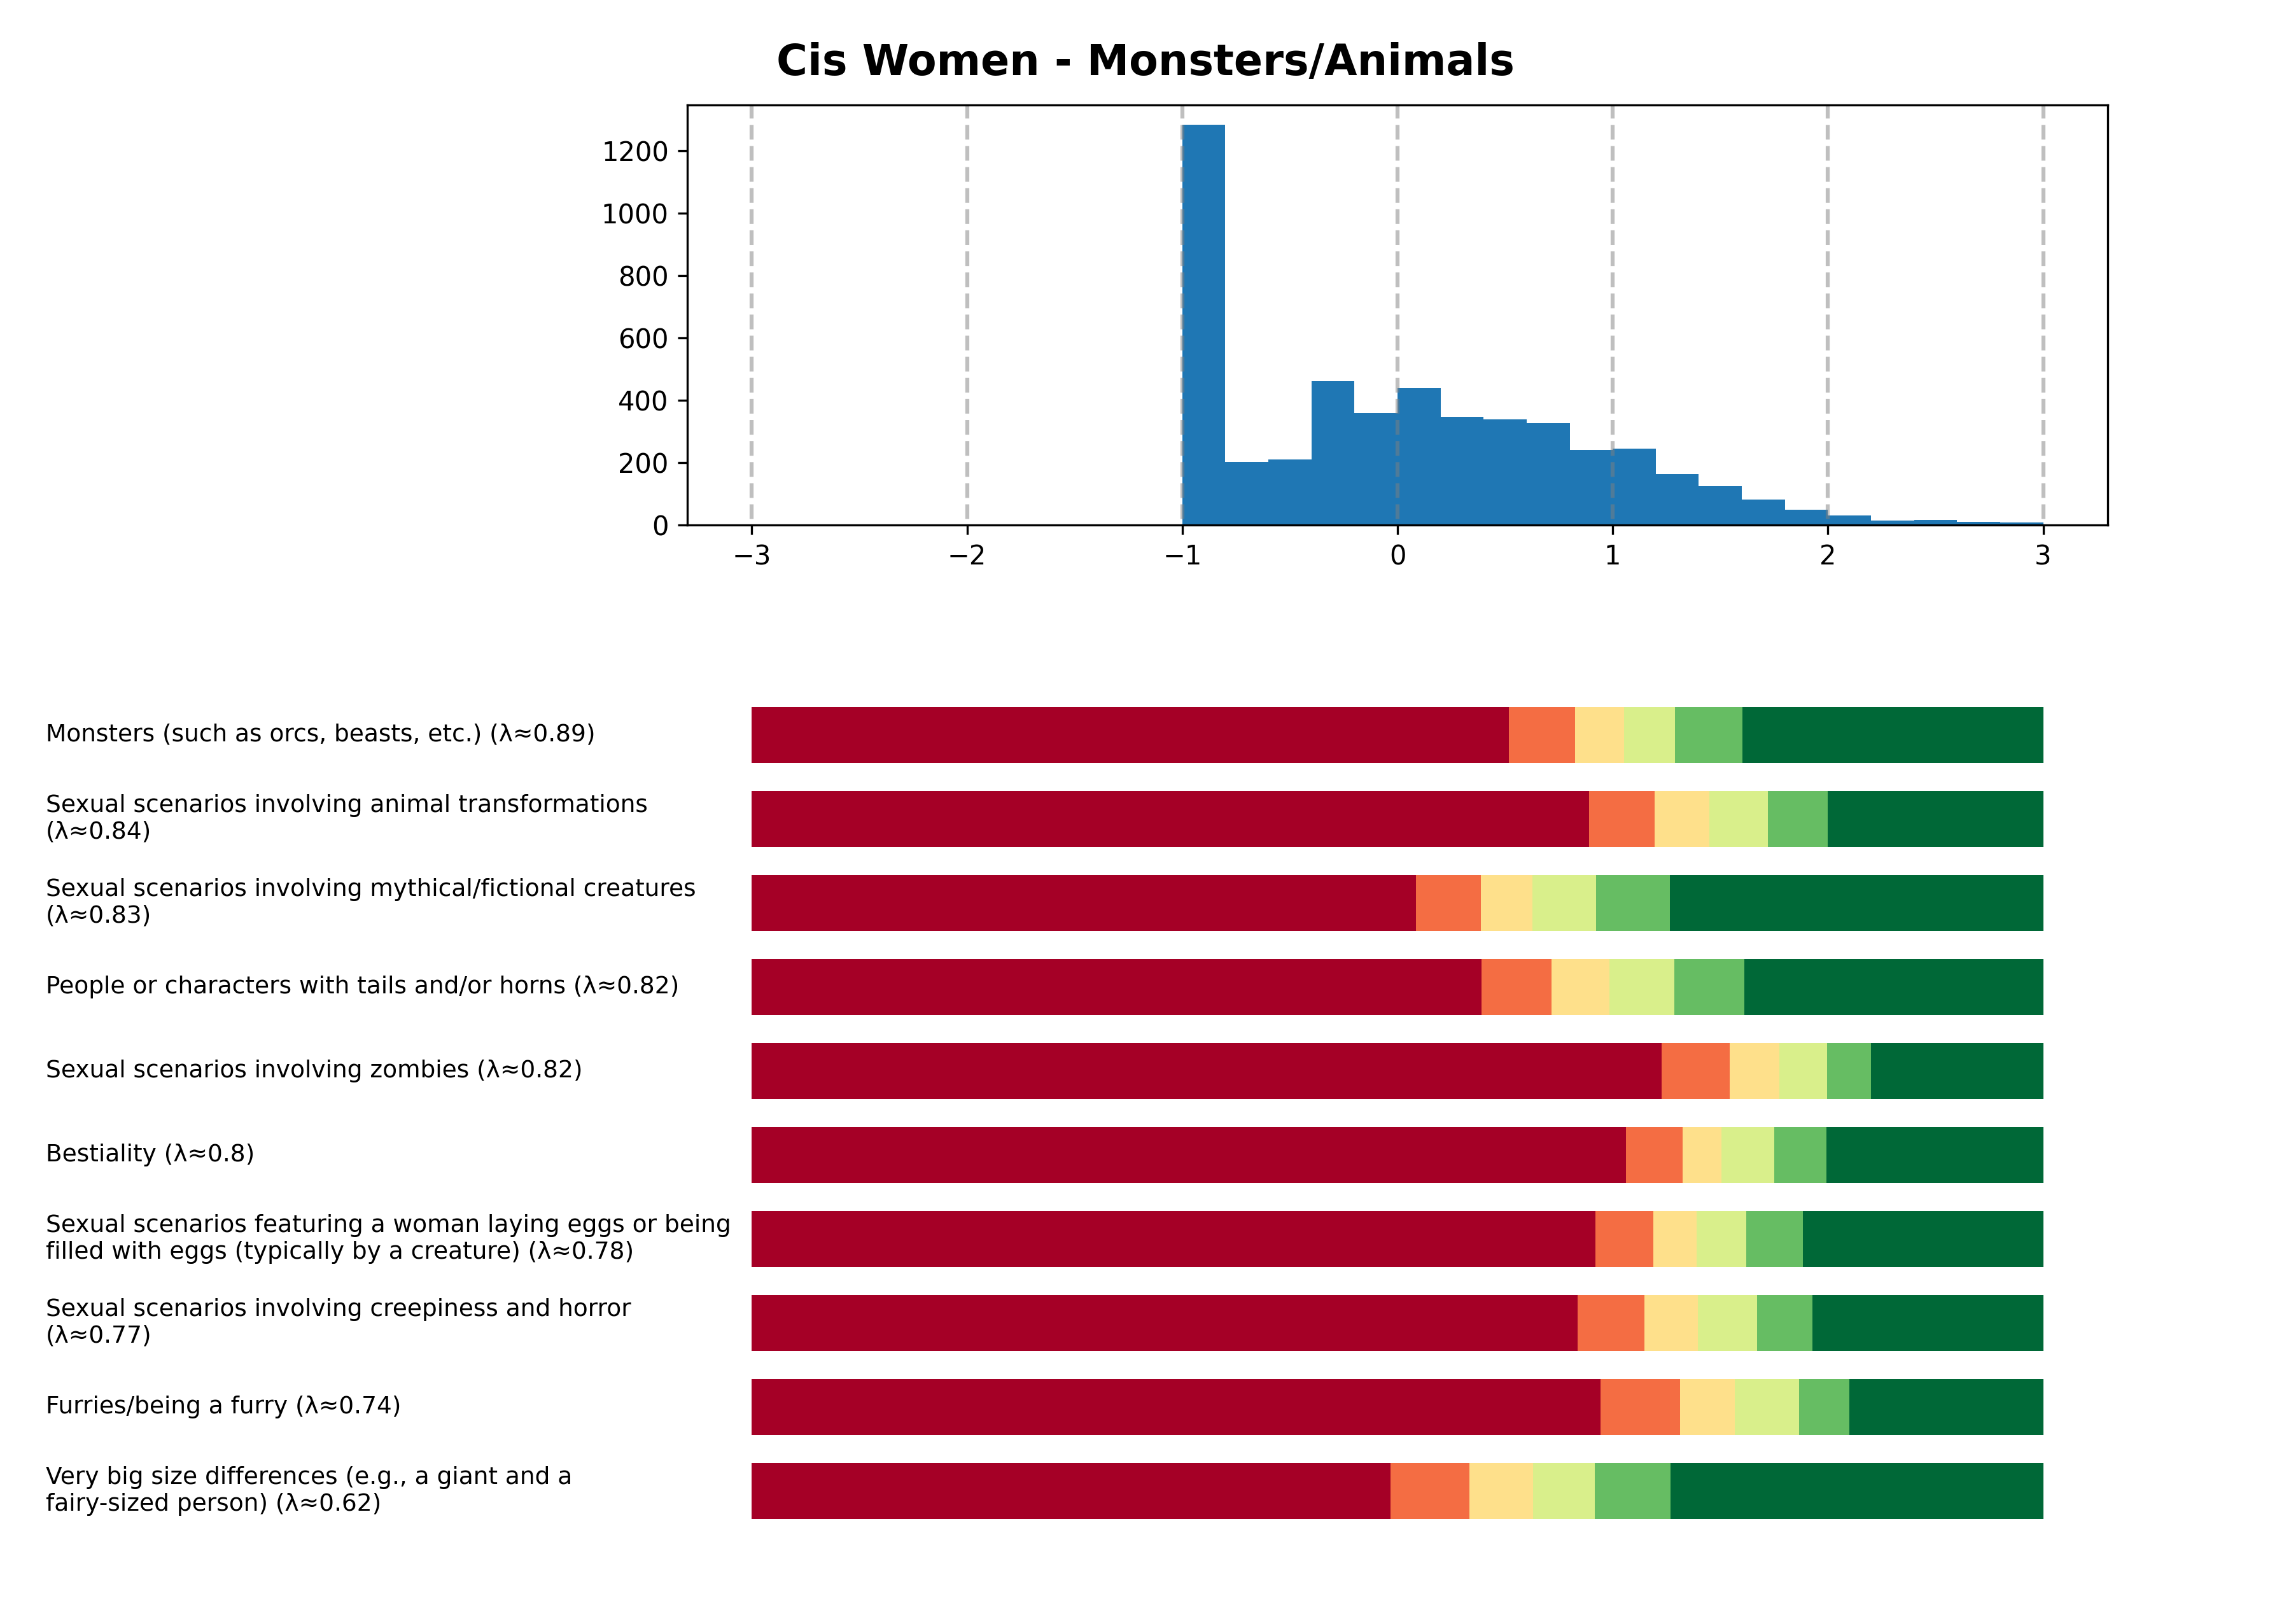Click the dark green segment of mythical/fictional creatures bar
2291x1624 pixels.
[1855, 903]
